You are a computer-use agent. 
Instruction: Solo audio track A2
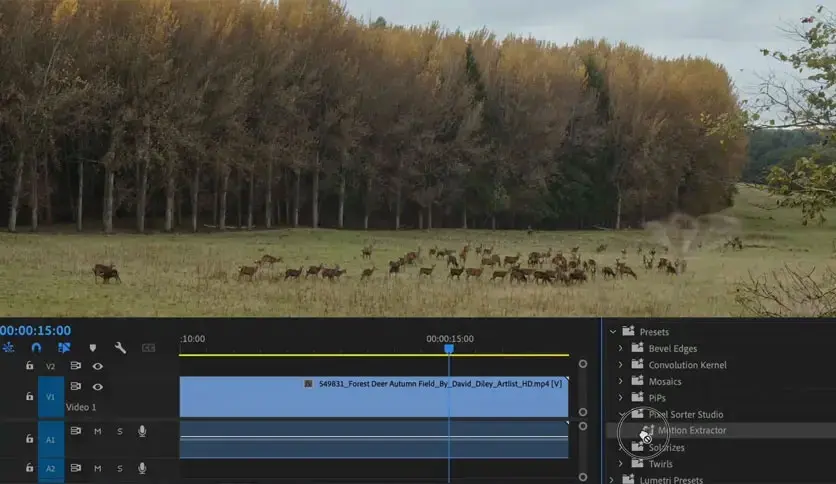pos(119,468)
